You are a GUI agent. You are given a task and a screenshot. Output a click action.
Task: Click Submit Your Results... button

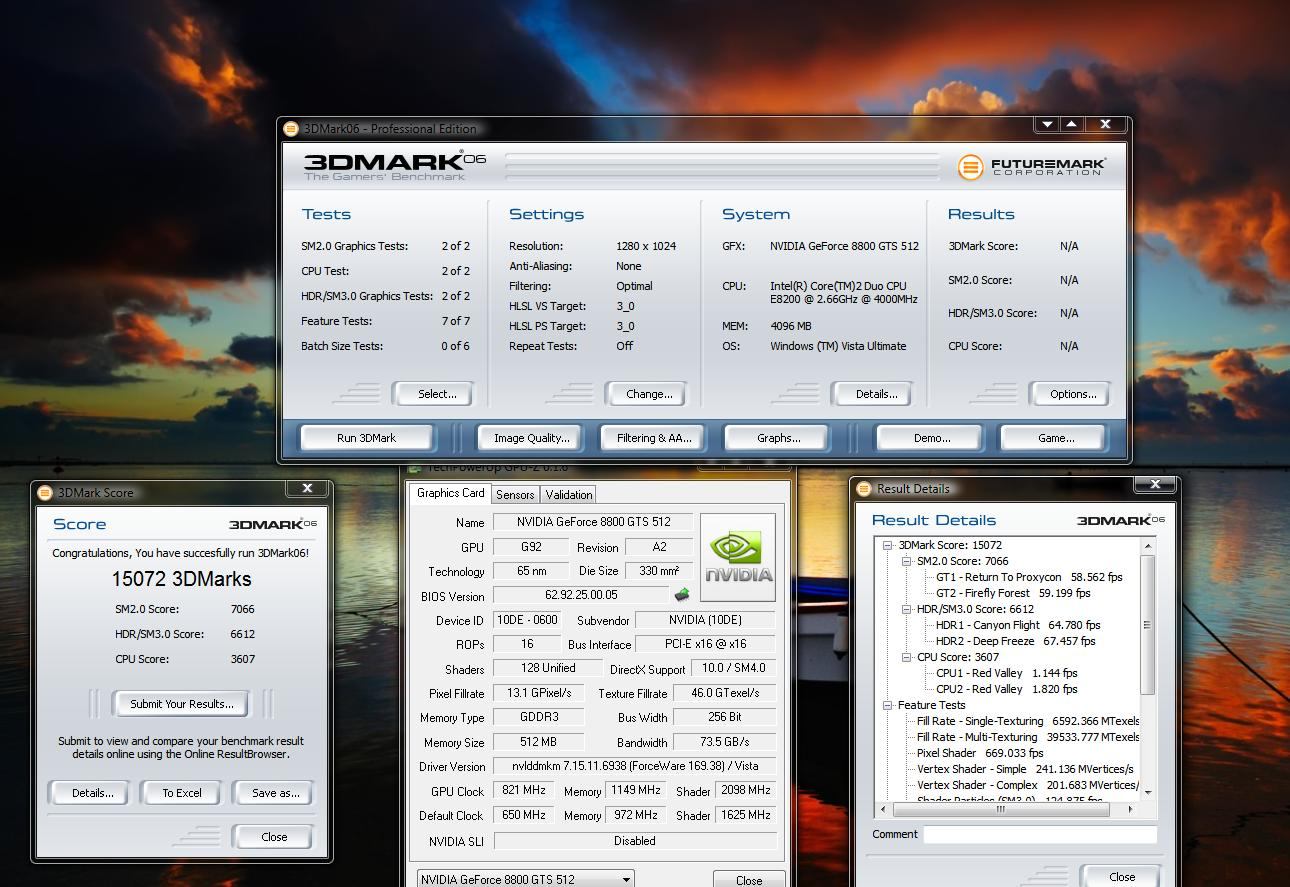tap(182, 704)
